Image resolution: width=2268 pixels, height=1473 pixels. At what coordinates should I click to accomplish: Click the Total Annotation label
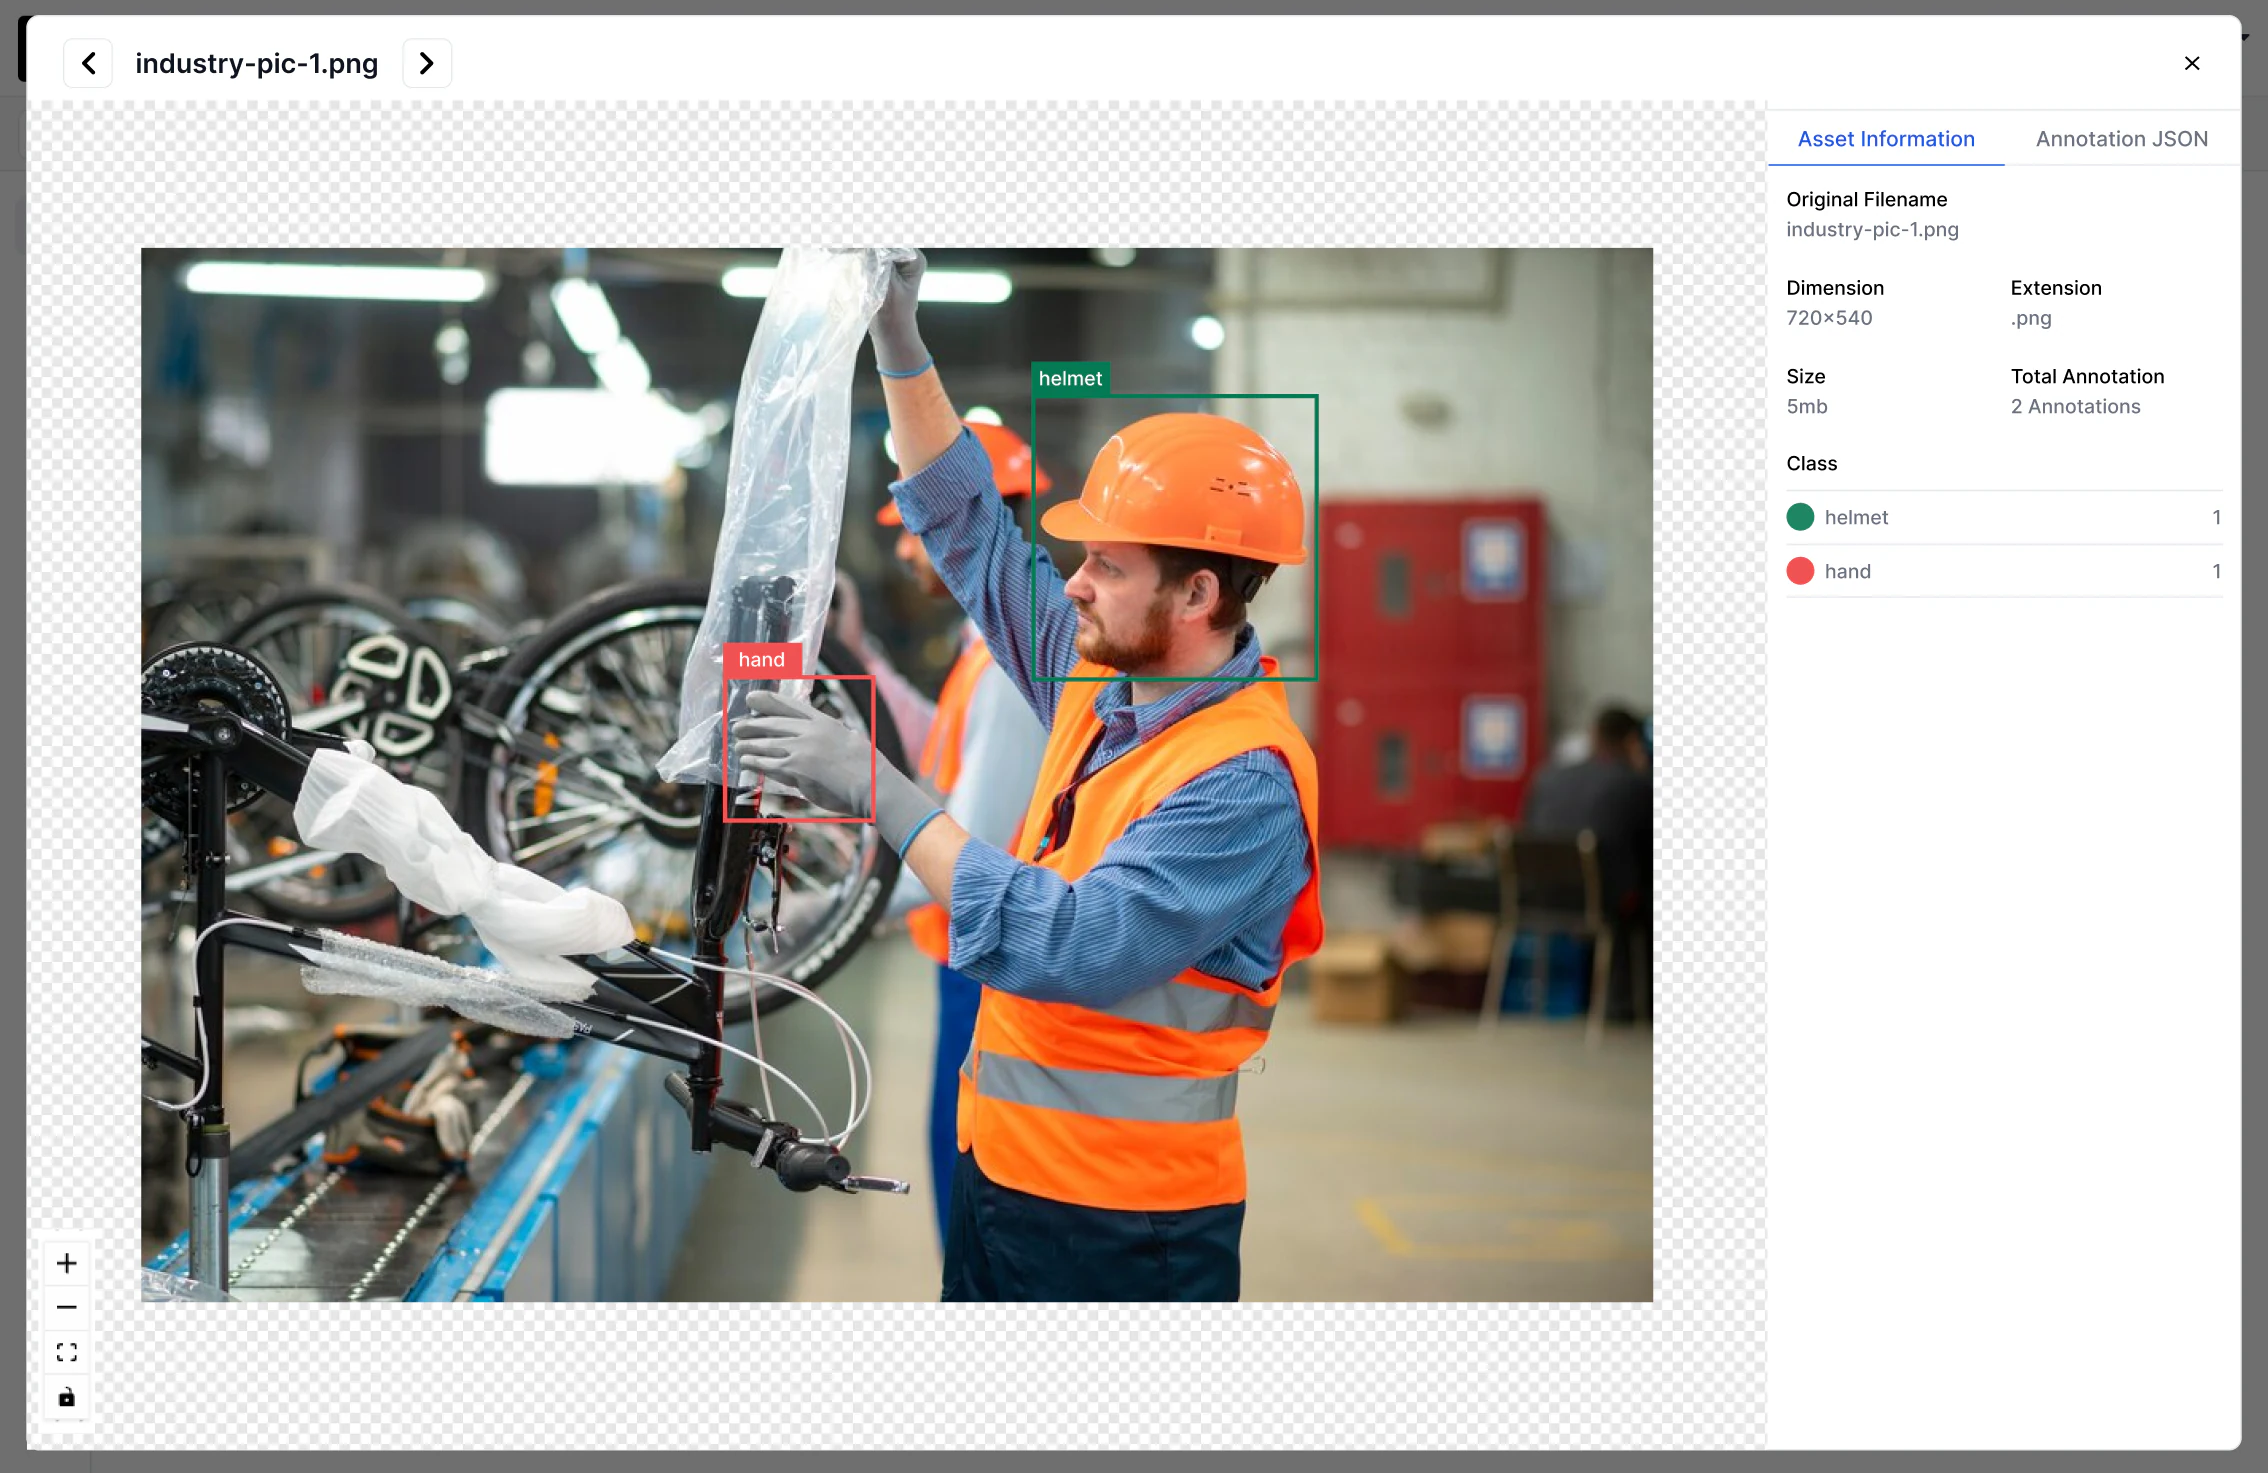point(2087,376)
